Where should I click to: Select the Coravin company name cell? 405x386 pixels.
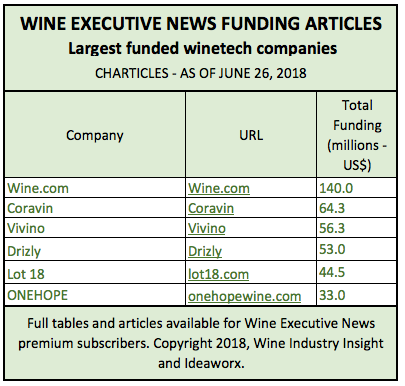[95, 208]
